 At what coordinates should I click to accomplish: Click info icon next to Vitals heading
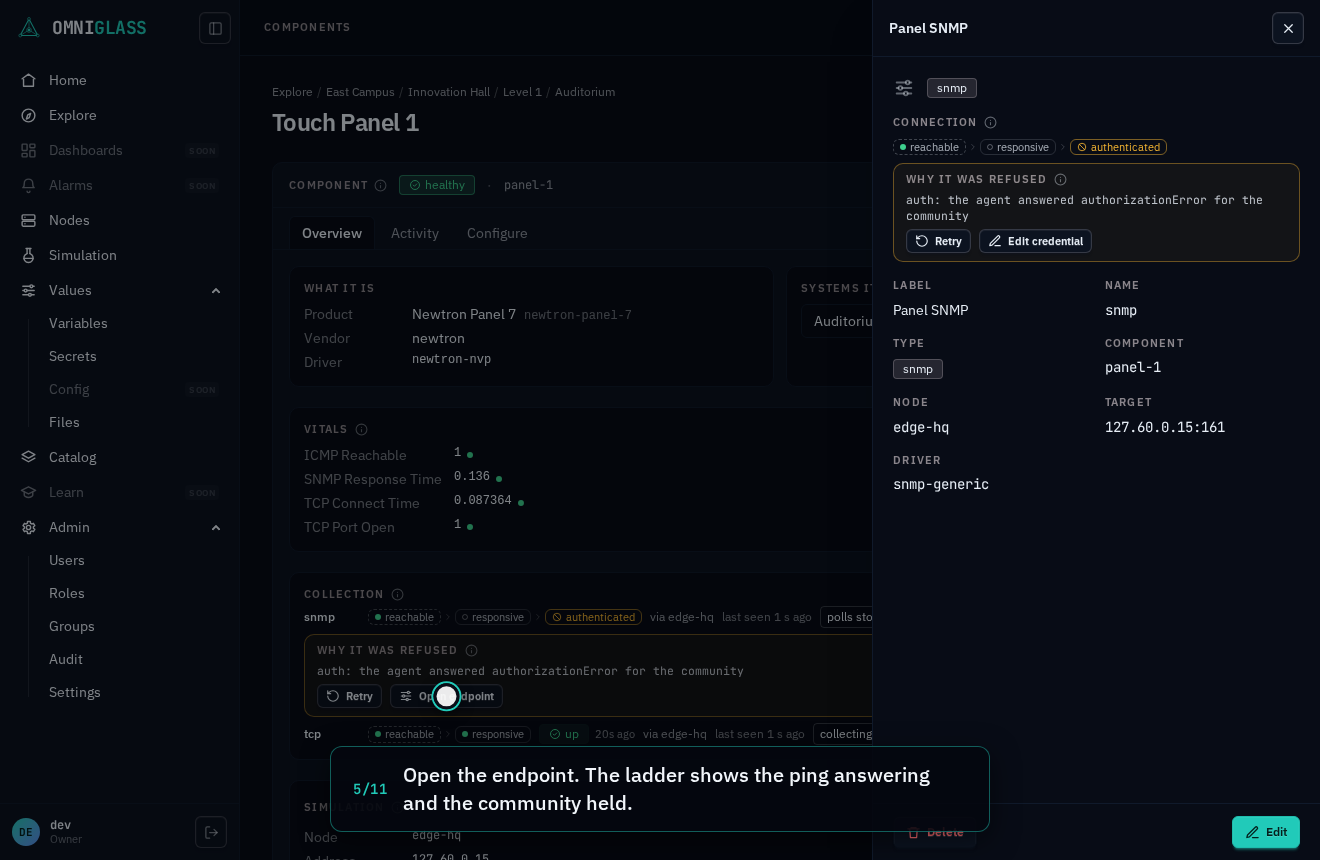pos(361,429)
